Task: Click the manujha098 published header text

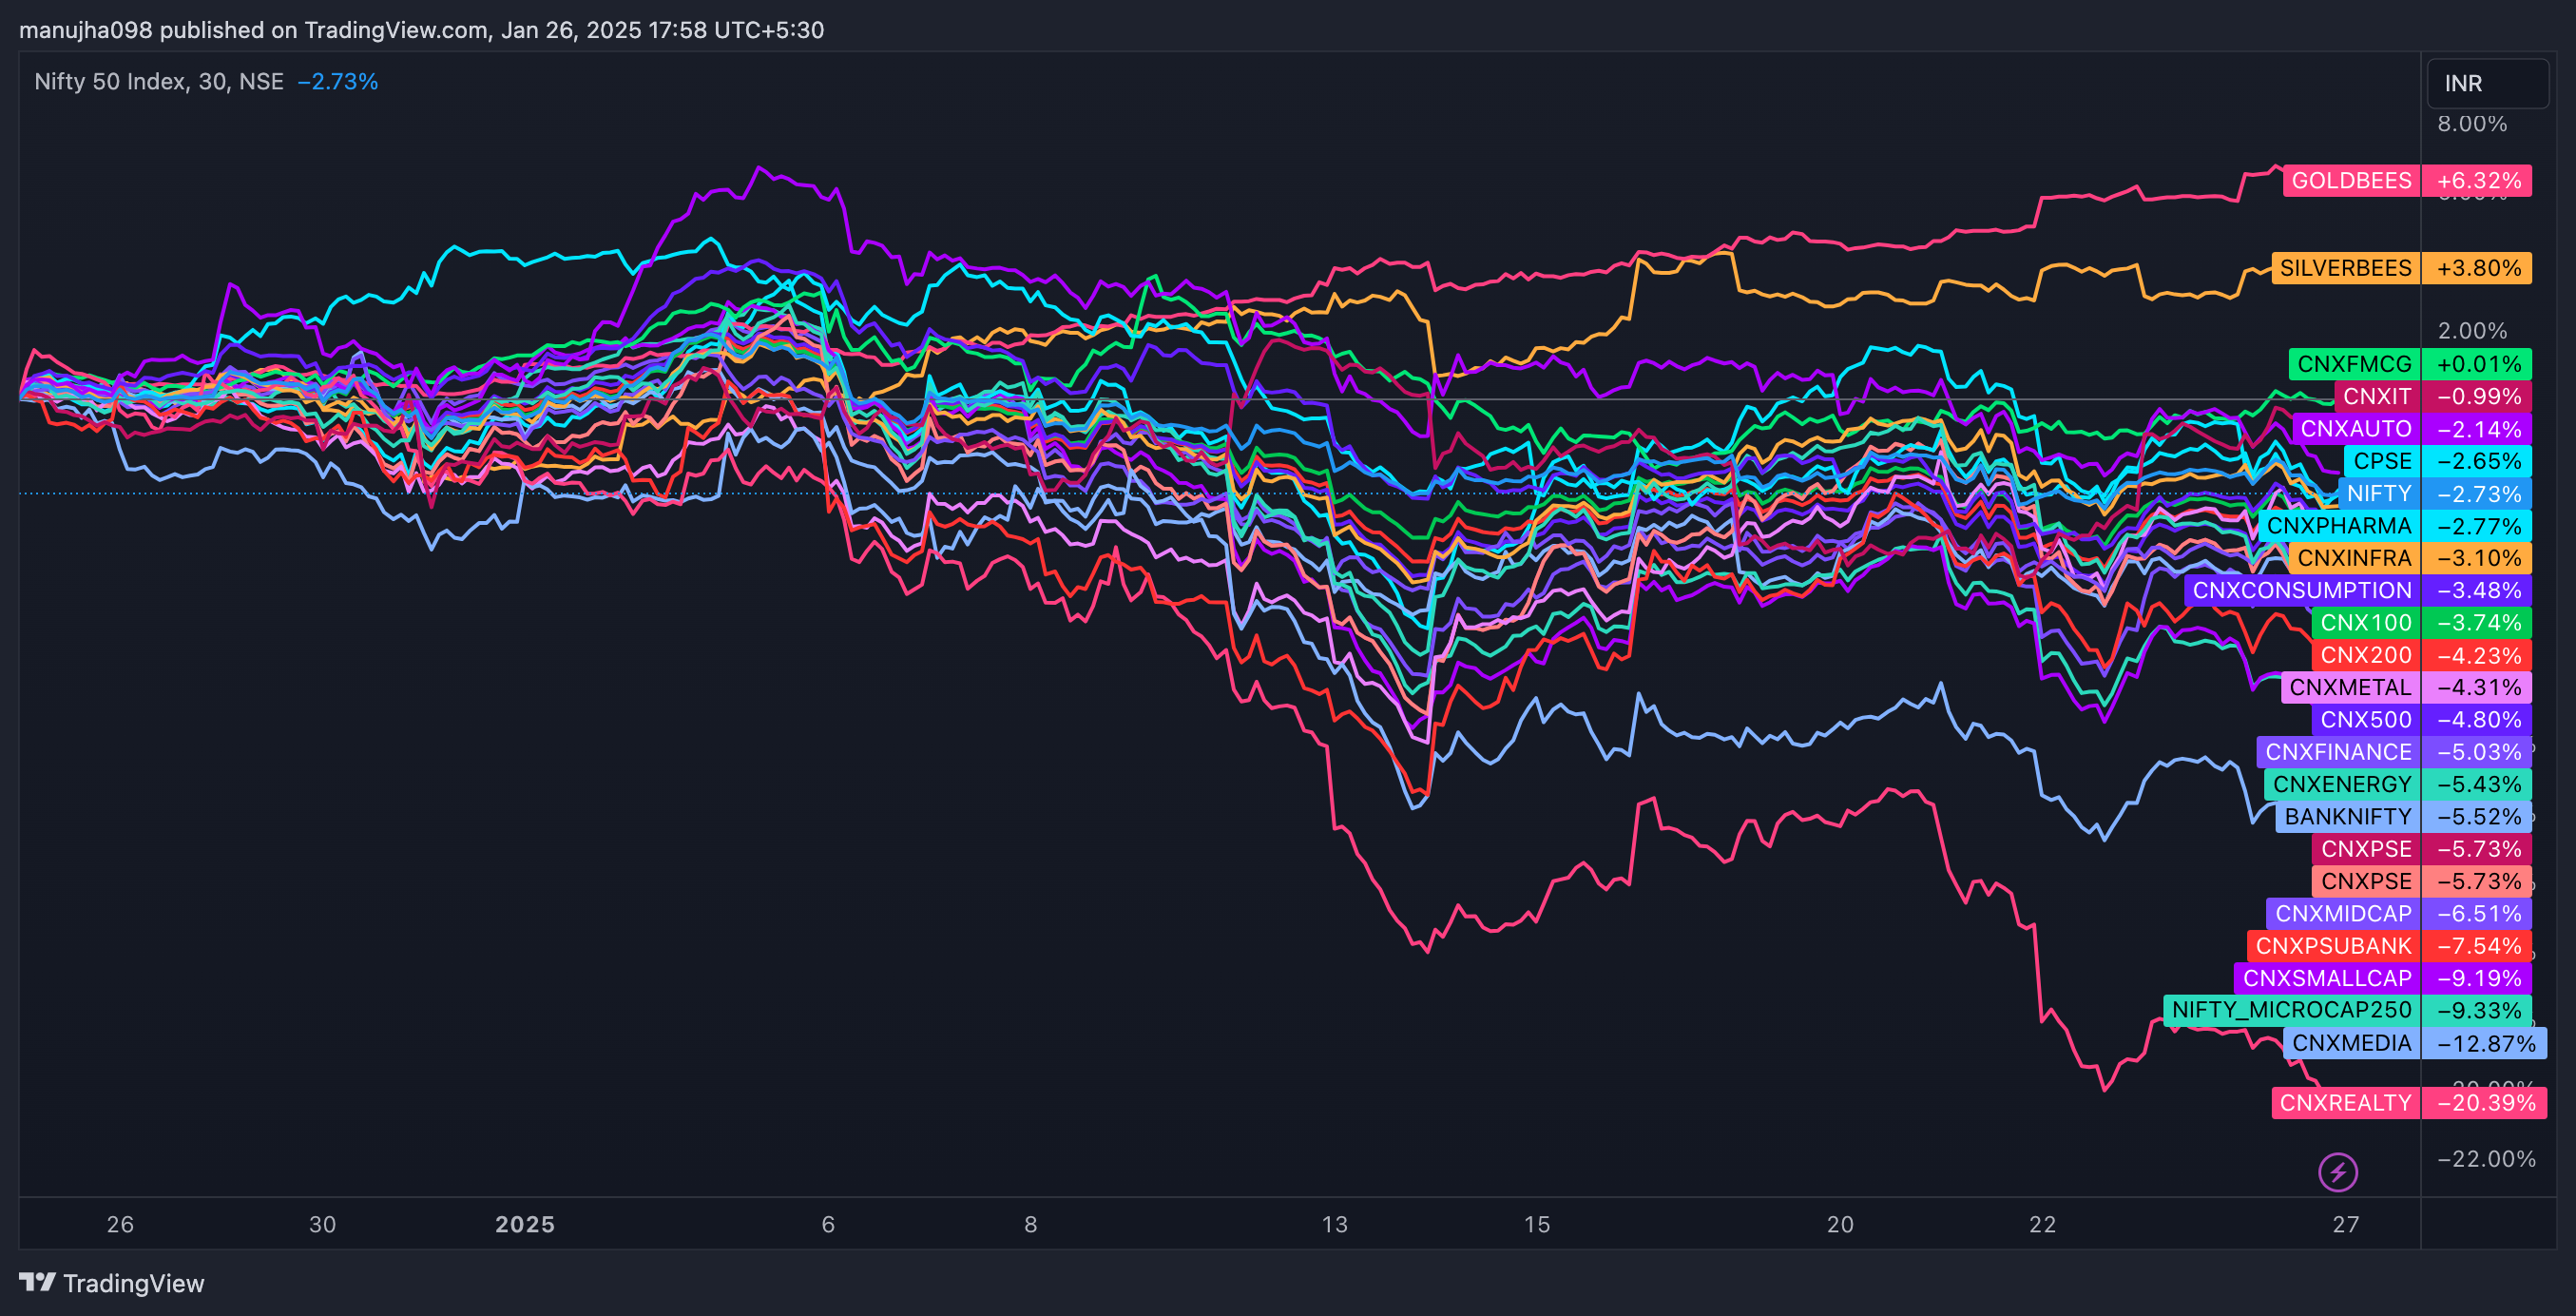Action: [421, 30]
